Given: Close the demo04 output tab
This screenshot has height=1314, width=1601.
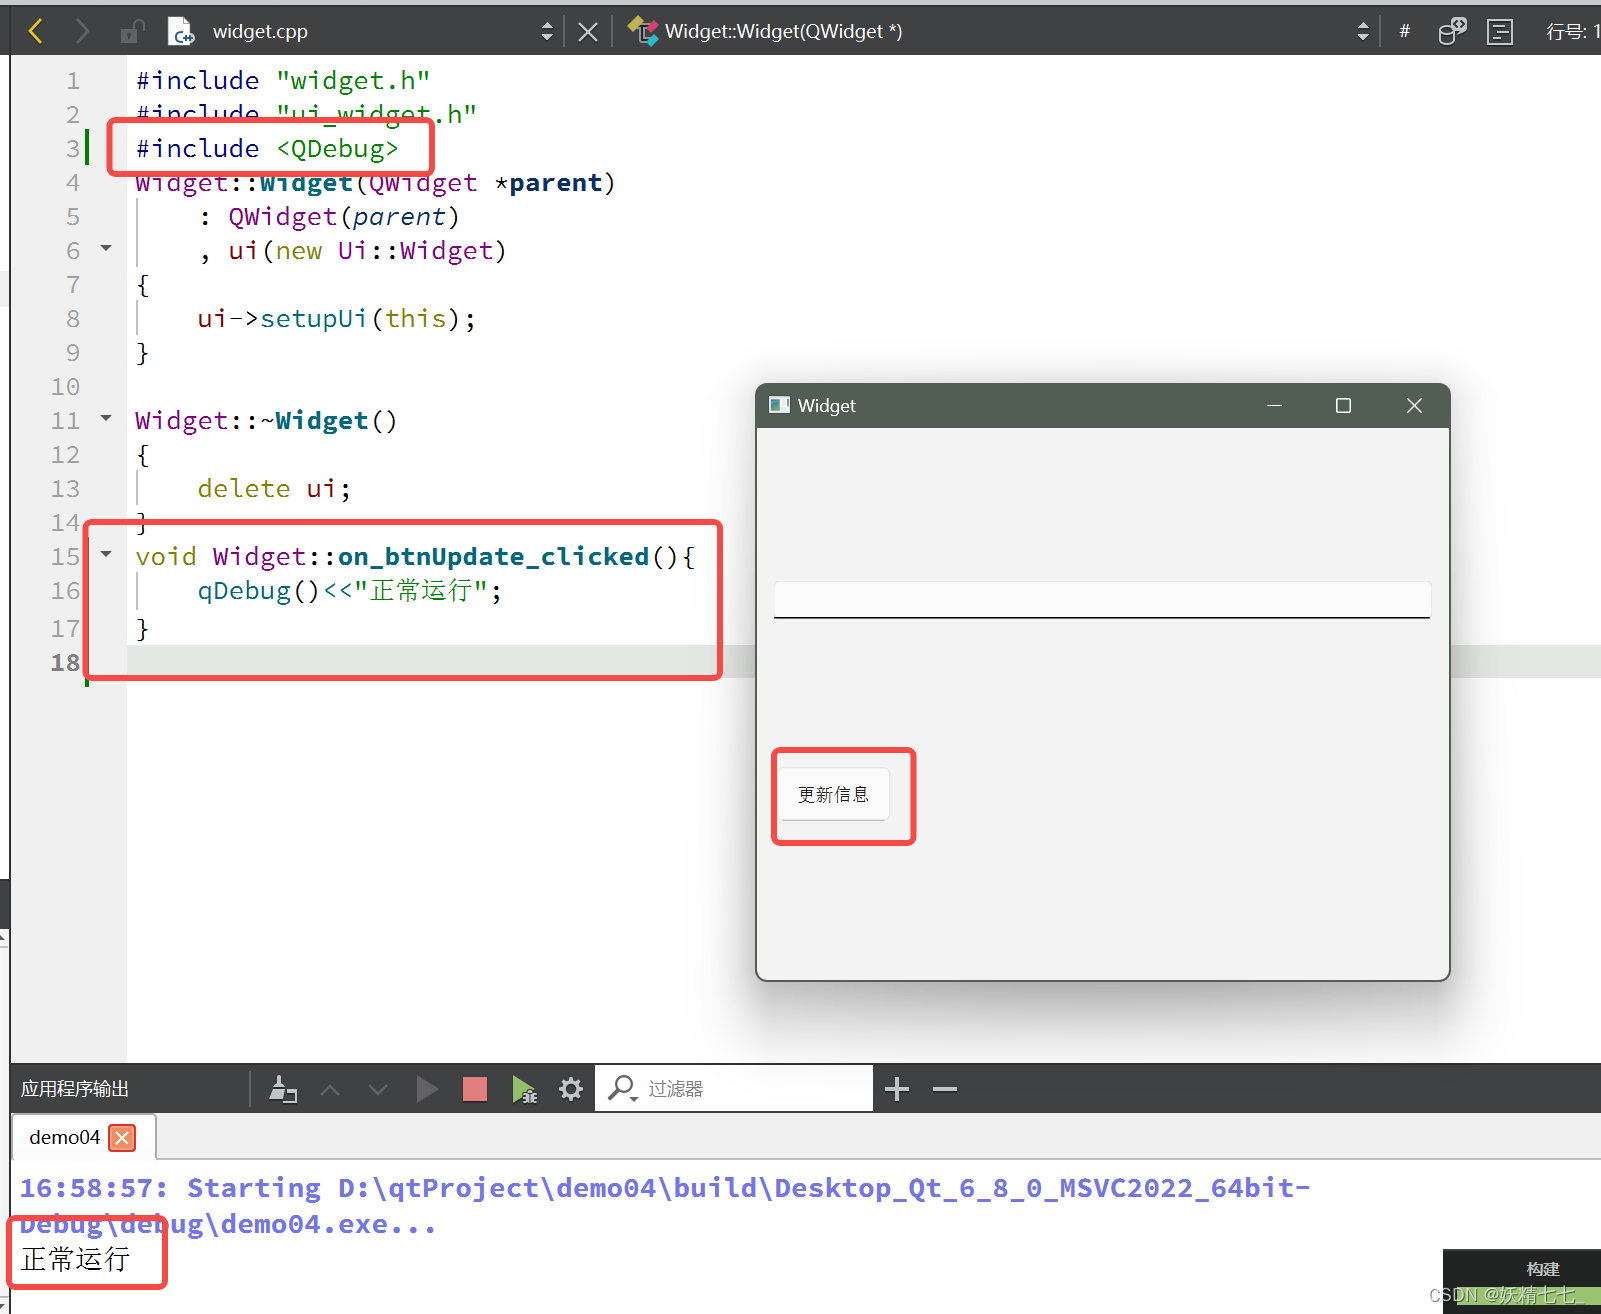Looking at the screenshot, I should tap(122, 1138).
